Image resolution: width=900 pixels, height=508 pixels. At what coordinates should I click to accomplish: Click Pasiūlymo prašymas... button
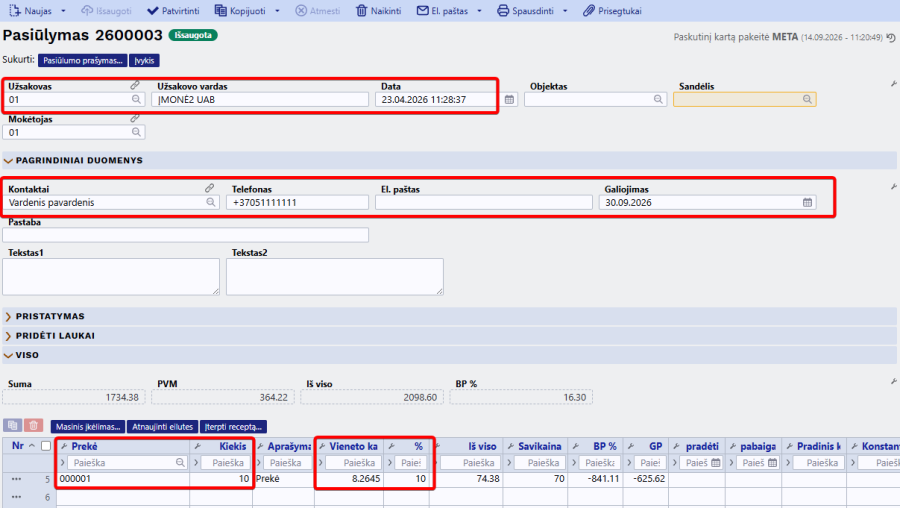[x=83, y=60]
